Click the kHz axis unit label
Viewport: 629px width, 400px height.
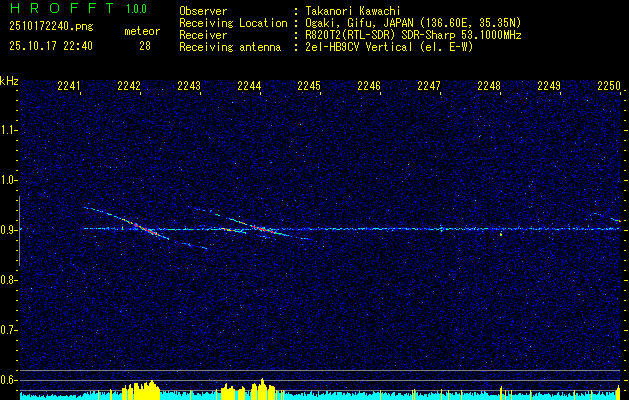[x=9, y=81]
